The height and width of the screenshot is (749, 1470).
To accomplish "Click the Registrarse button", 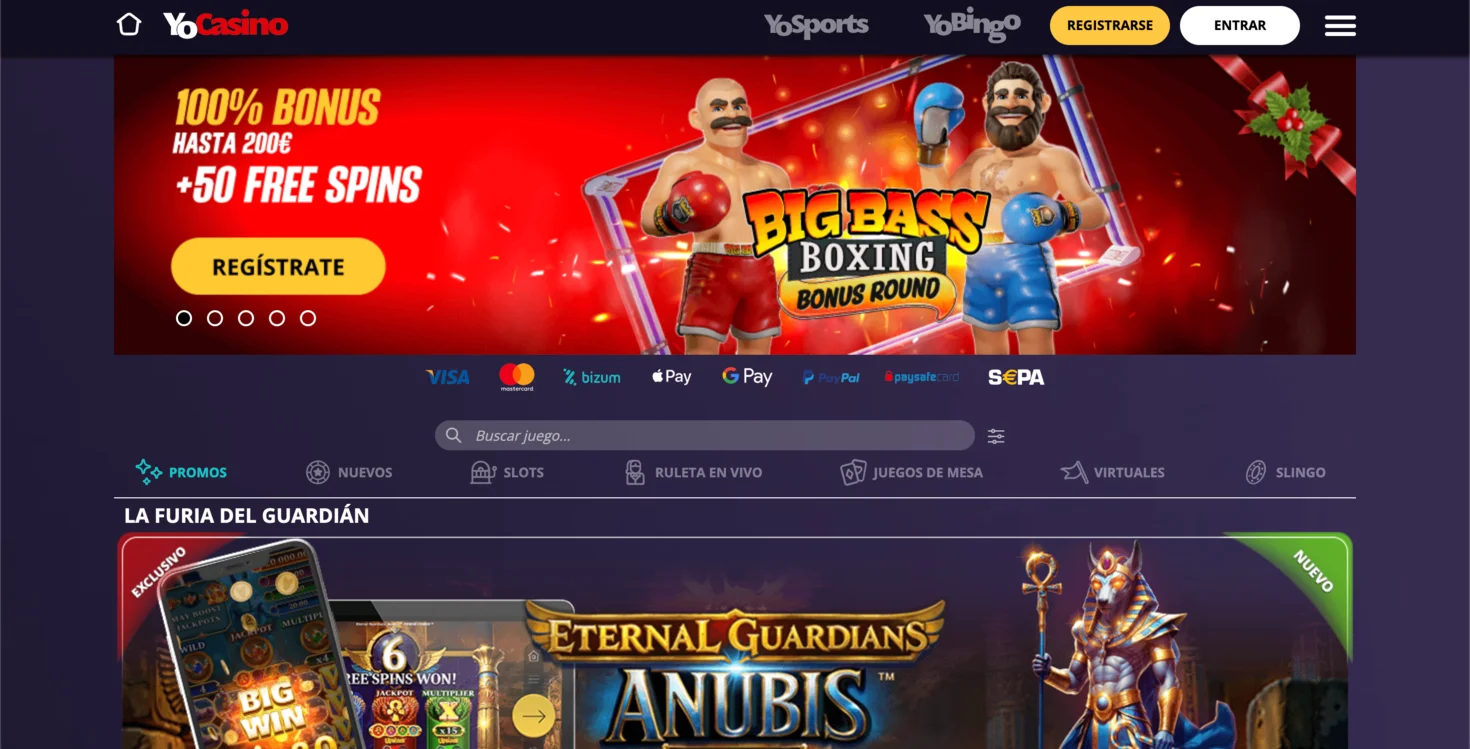I will click(x=1110, y=26).
